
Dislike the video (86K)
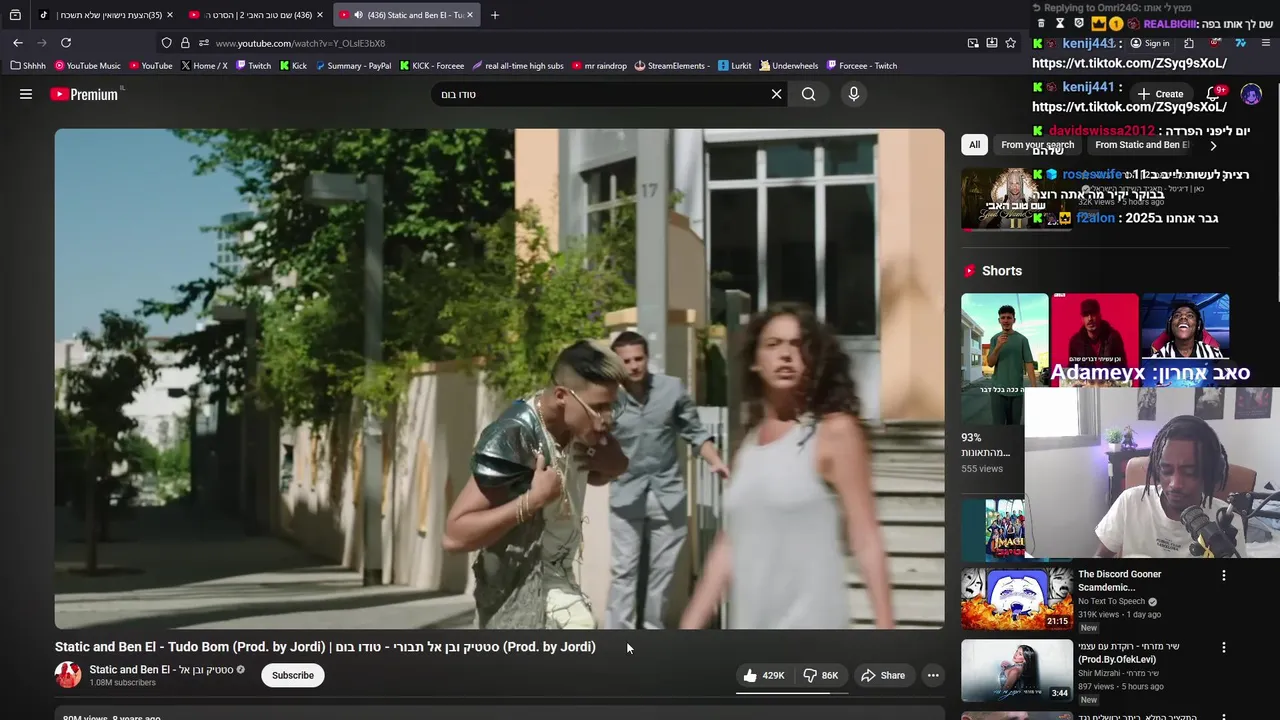(821, 675)
